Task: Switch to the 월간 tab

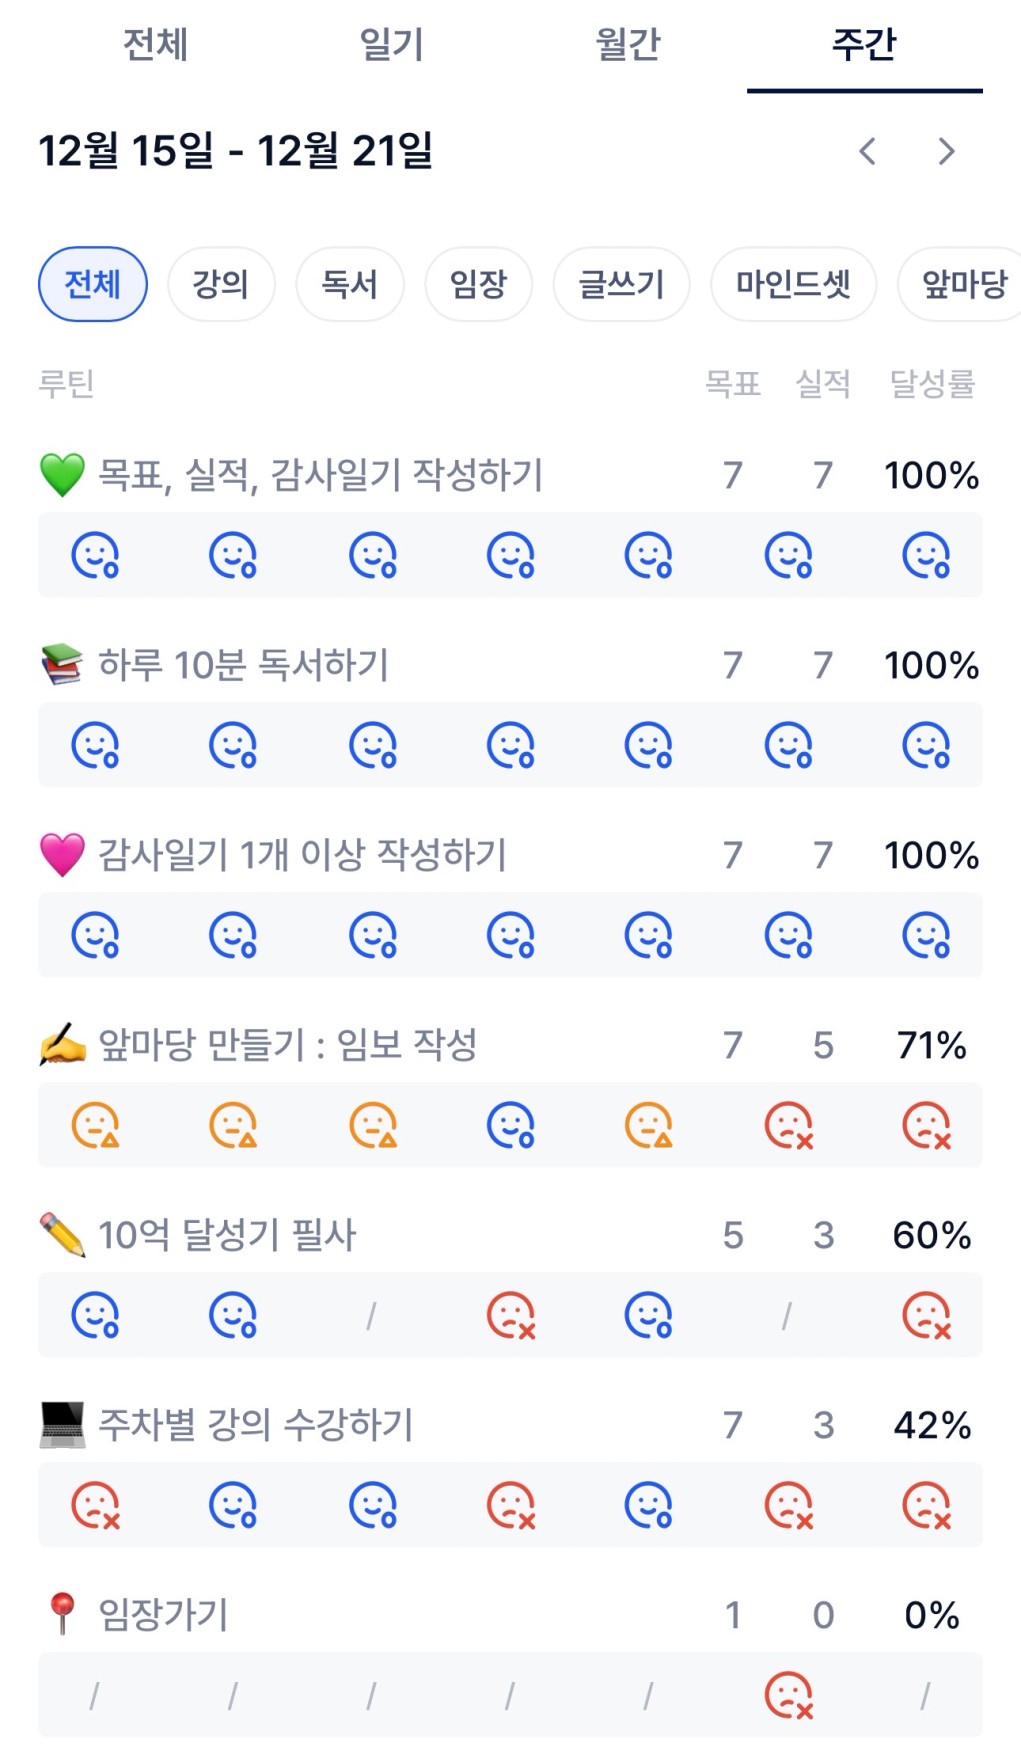Action: click(628, 45)
